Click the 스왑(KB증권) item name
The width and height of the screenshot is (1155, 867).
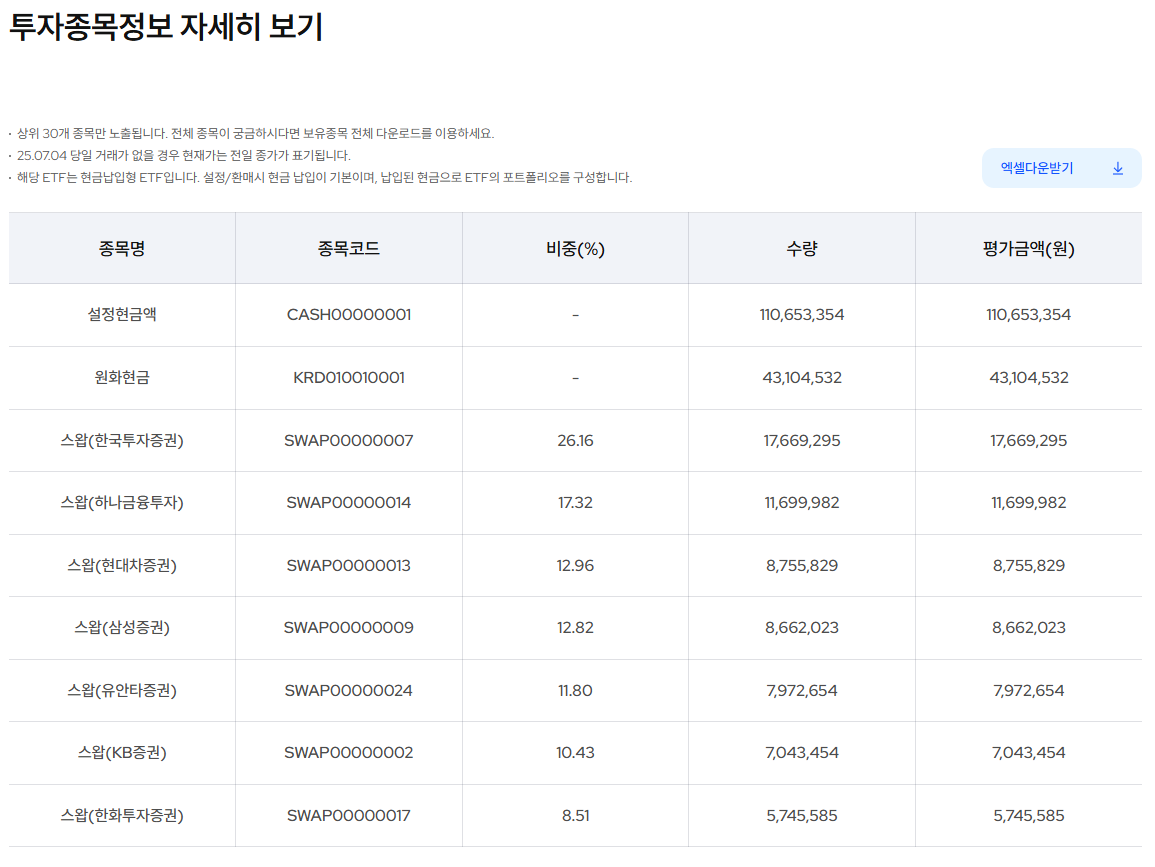click(120, 753)
